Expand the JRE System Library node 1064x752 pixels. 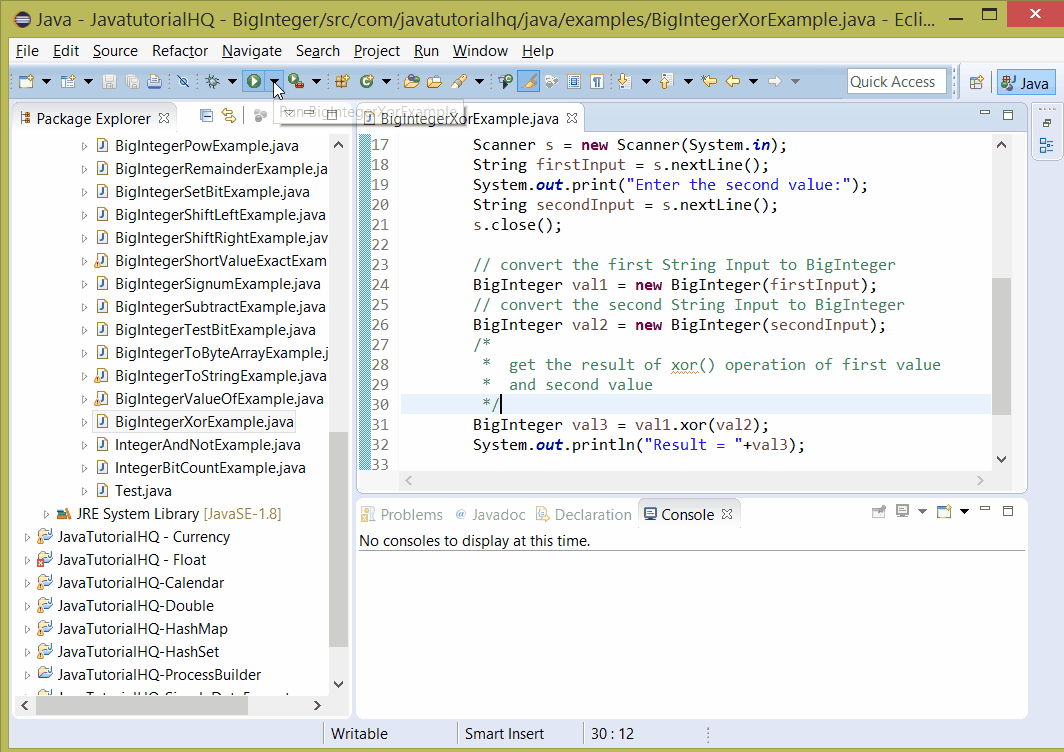(x=45, y=513)
